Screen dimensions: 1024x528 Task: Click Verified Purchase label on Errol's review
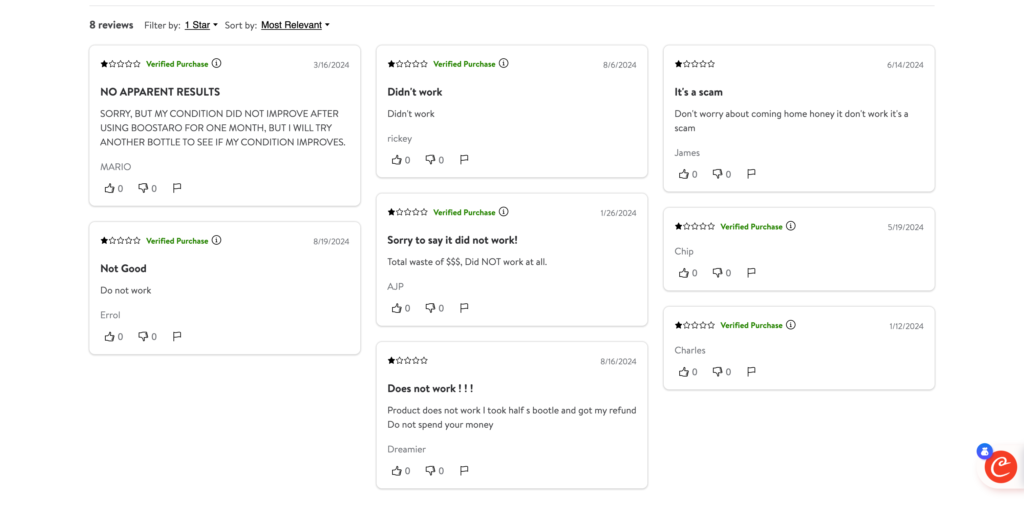pyautogui.click(x=177, y=241)
